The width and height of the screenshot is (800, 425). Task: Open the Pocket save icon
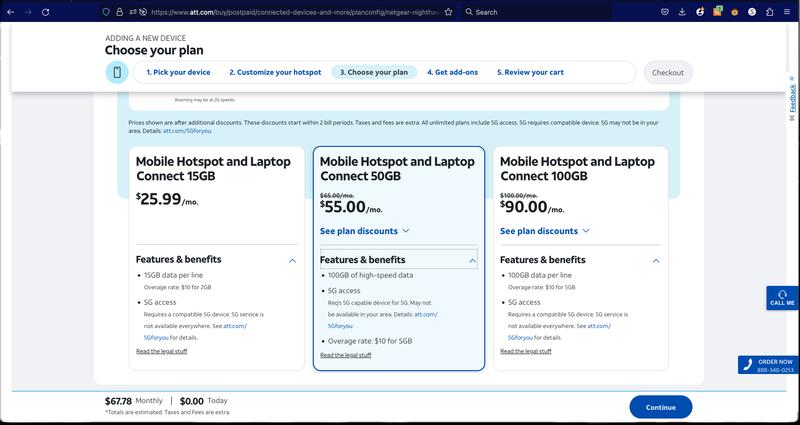tap(665, 12)
